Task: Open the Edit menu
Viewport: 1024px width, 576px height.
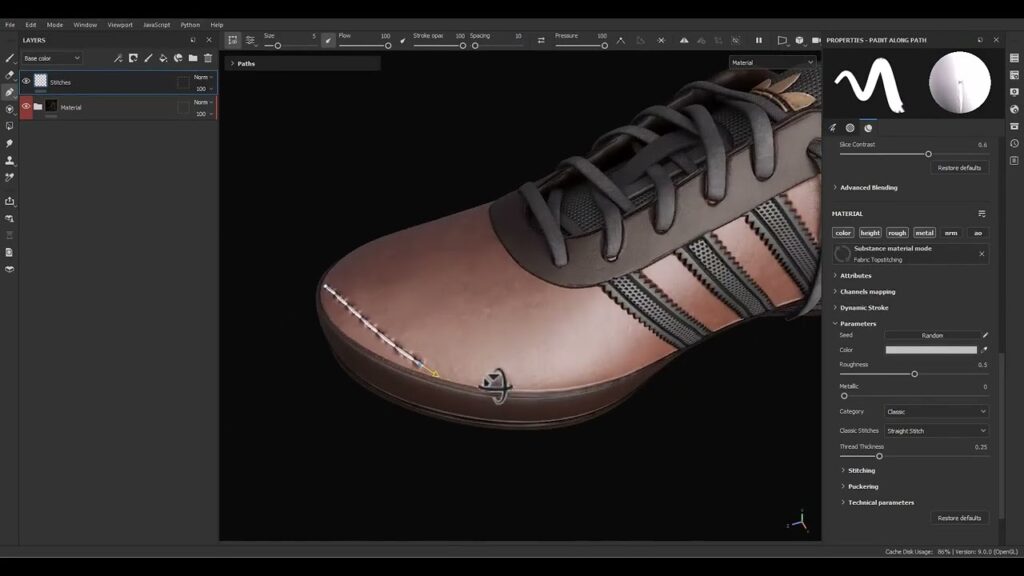Action: point(31,25)
